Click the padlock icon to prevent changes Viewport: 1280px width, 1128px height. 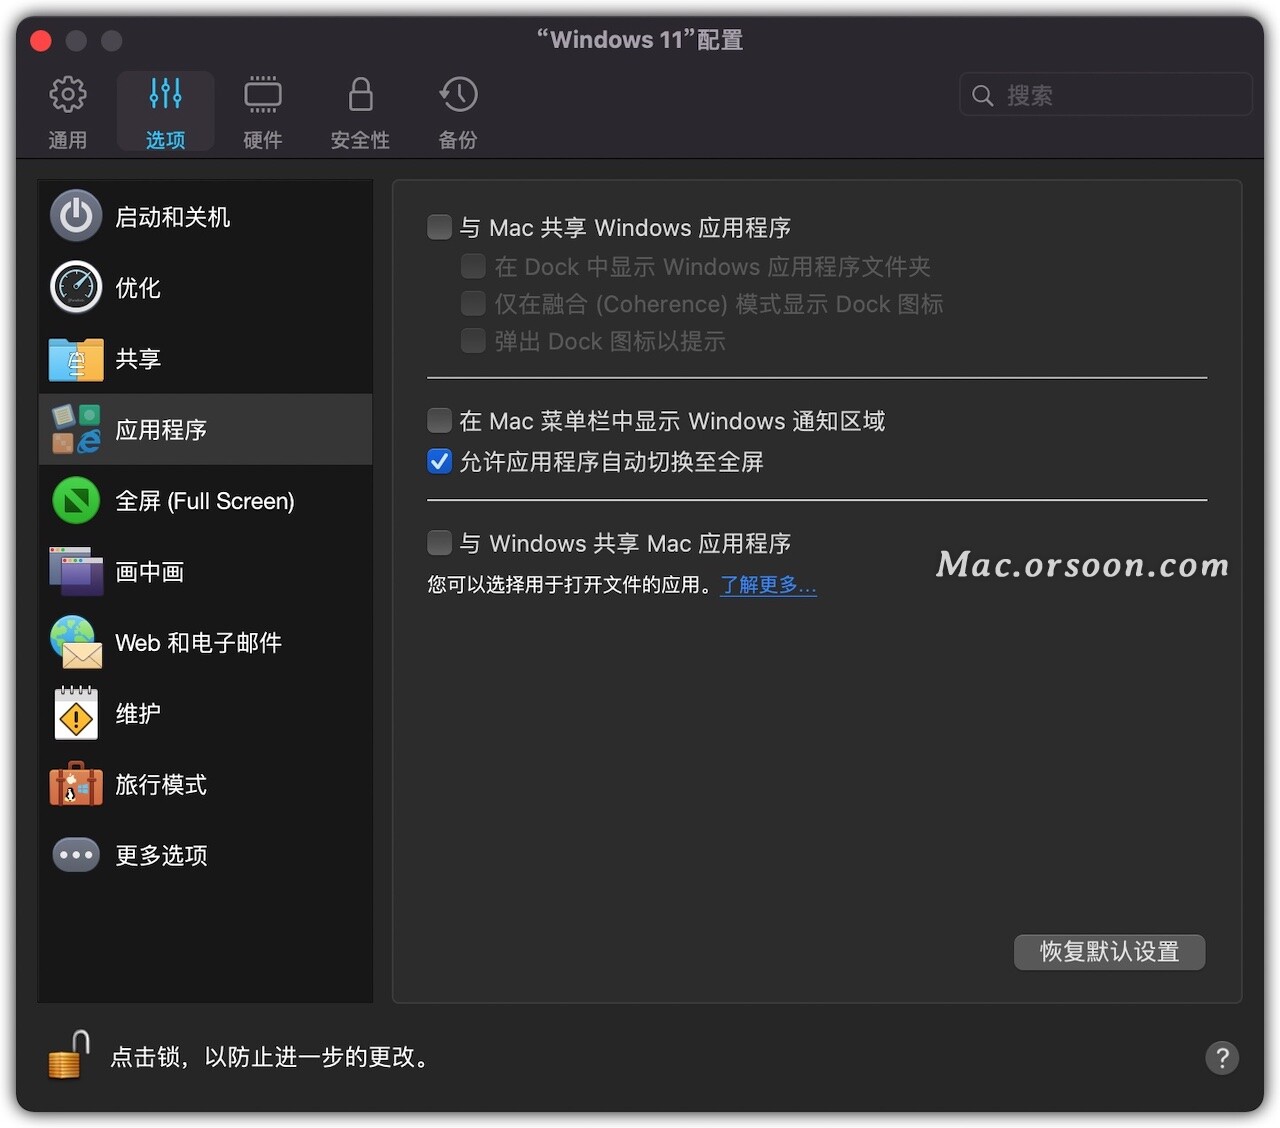pyautogui.click(x=69, y=1055)
